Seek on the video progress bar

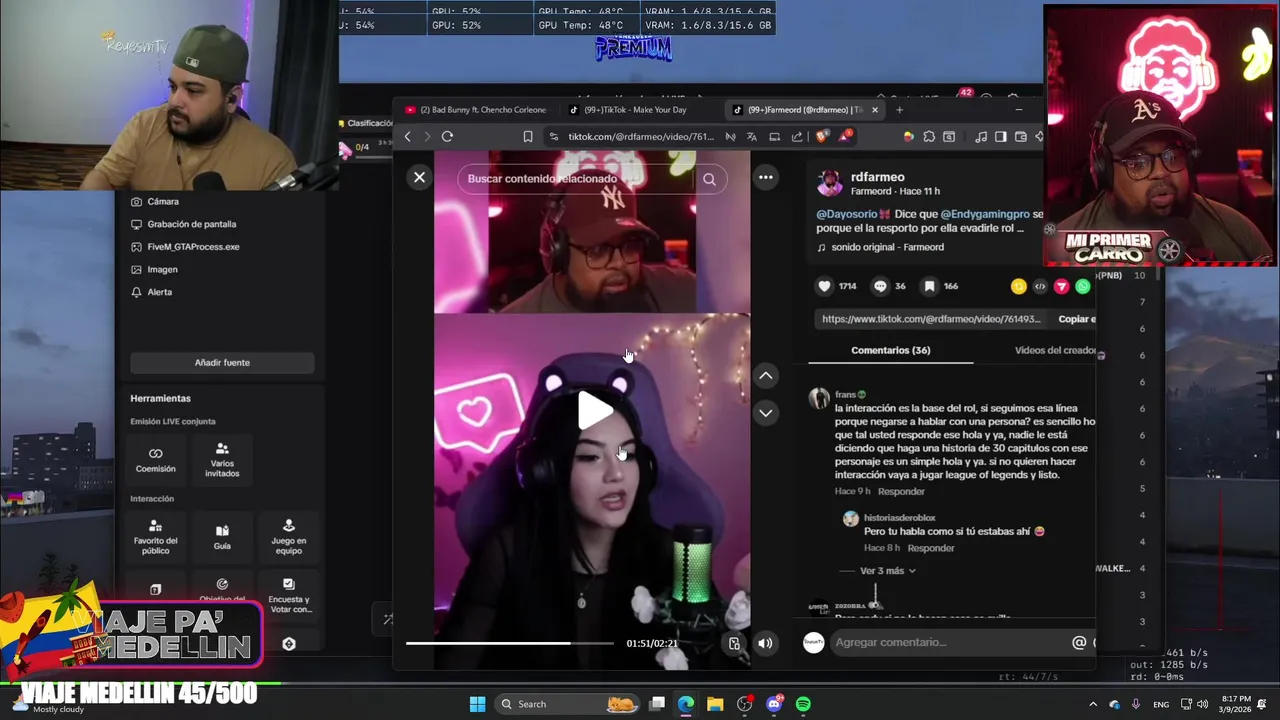click(x=509, y=643)
